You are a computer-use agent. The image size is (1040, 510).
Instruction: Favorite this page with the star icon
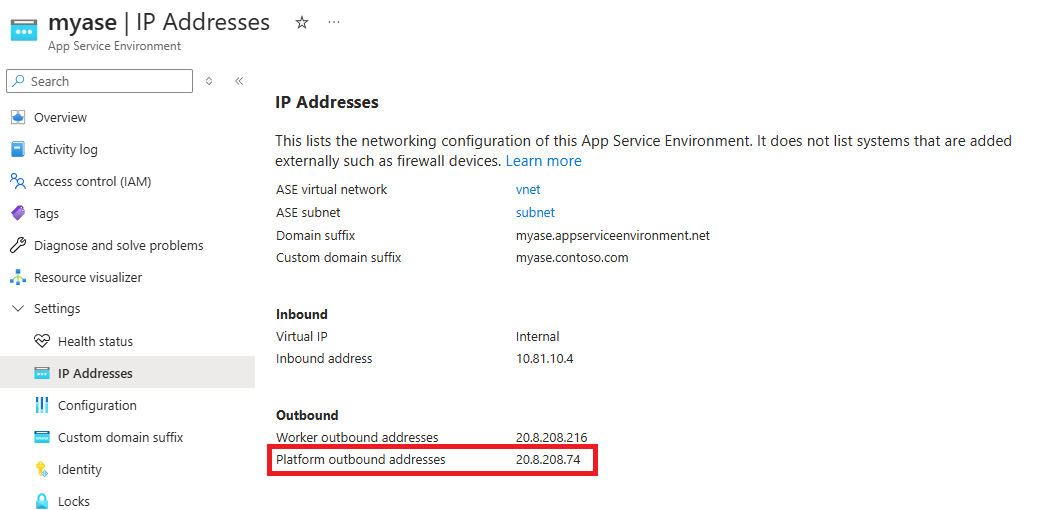[x=302, y=23]
